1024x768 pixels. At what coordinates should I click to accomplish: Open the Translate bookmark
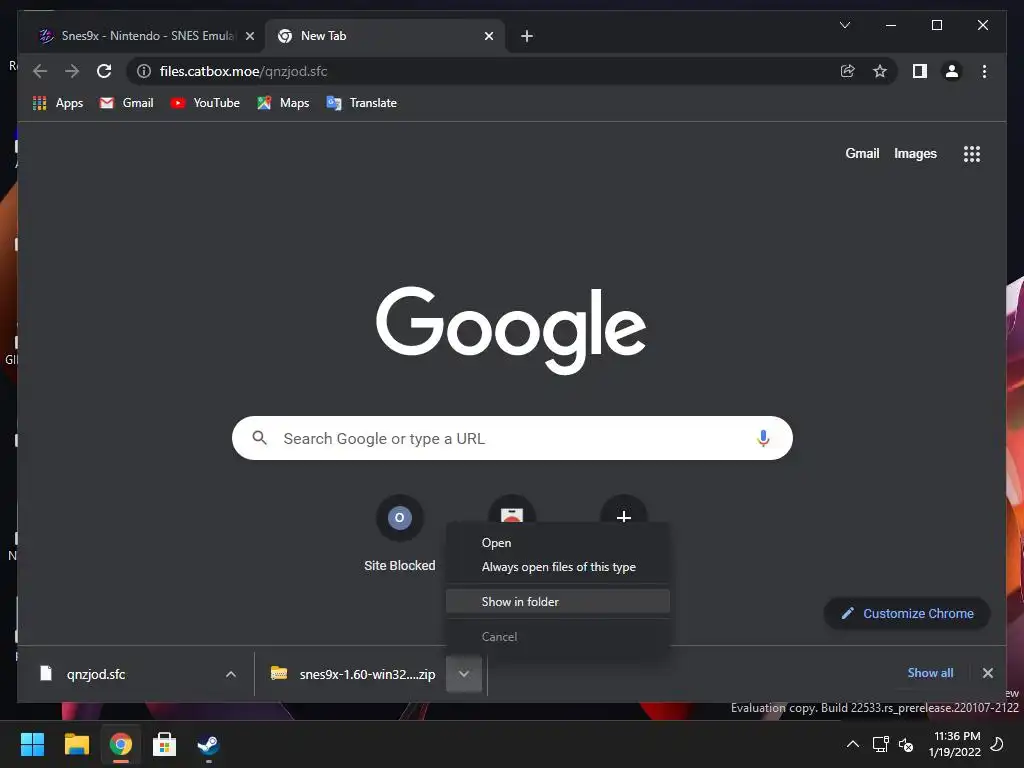(361, 103)
